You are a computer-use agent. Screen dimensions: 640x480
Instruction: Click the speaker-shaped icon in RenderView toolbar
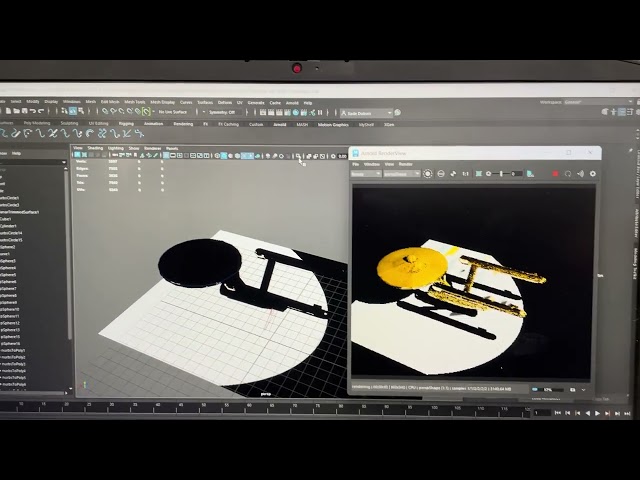click(x=580, y=174)
